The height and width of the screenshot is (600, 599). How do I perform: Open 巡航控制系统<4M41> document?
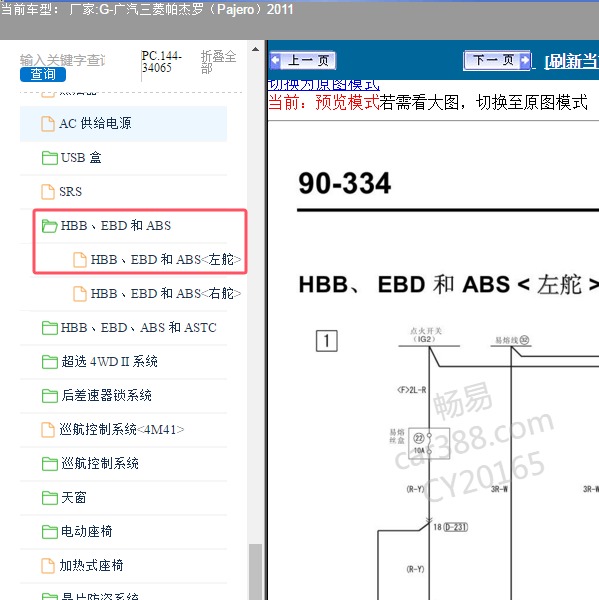pos(122,429)
